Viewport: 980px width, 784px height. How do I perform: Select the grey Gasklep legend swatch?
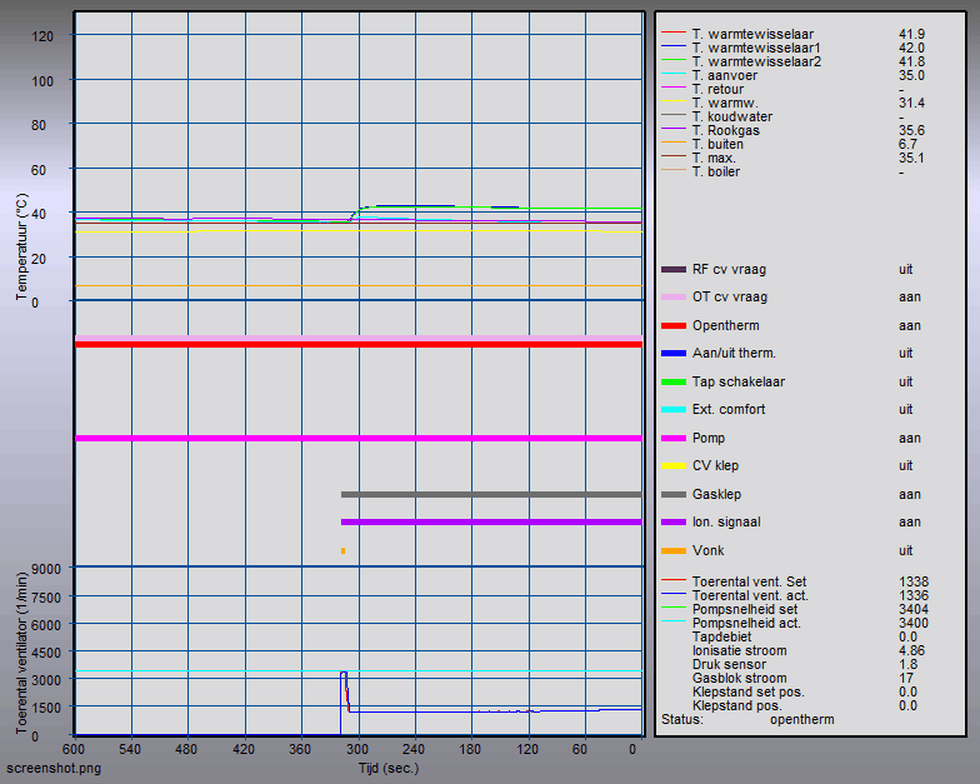(673, 495)
